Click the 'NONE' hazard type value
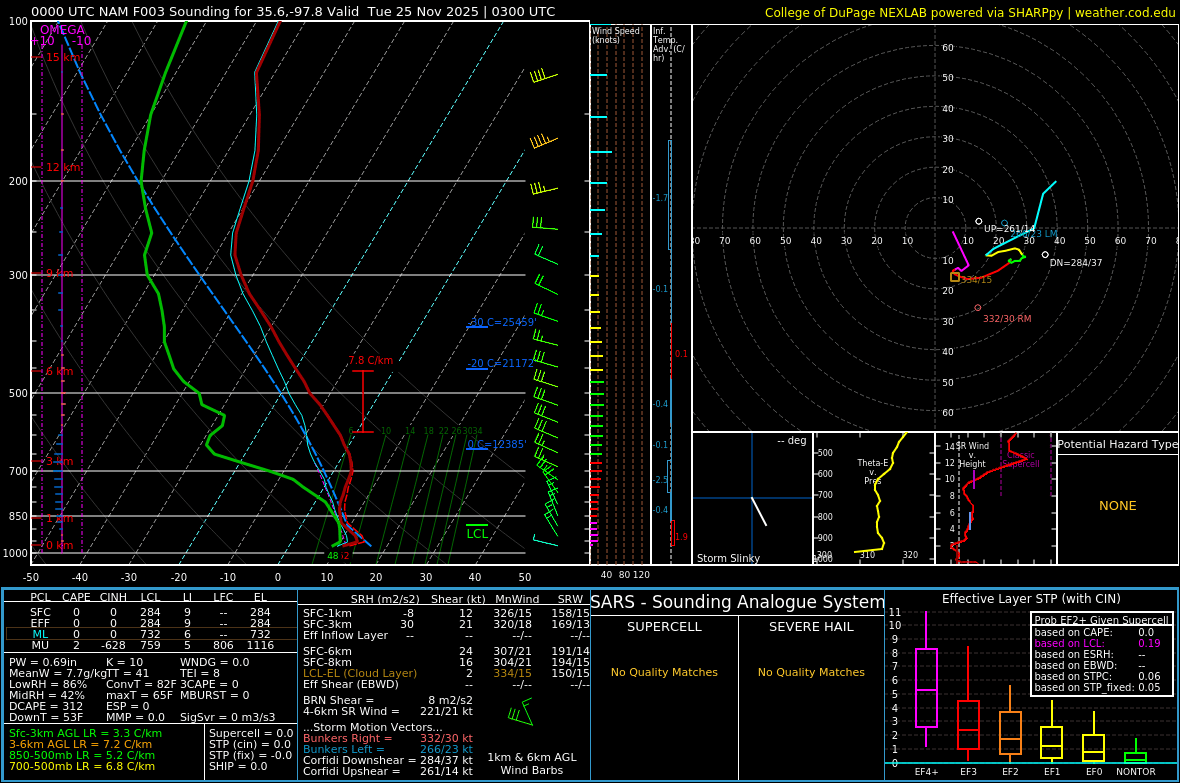Screen dimensions: 1180x783 coord(1118,506)
